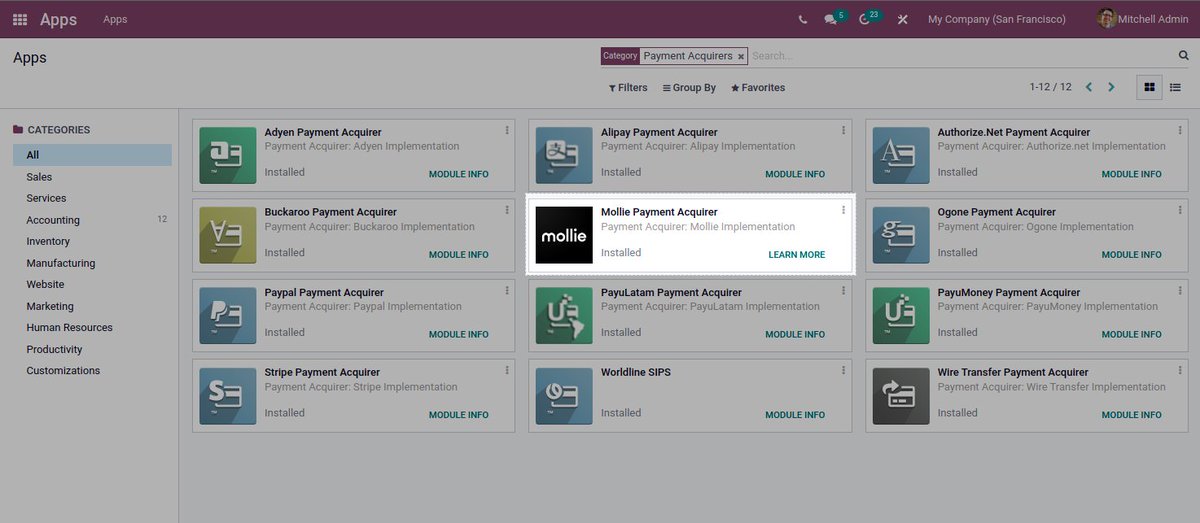Select the Inventory category
The width and height of the screenshot is (1200, 523).
click(92, 241)
